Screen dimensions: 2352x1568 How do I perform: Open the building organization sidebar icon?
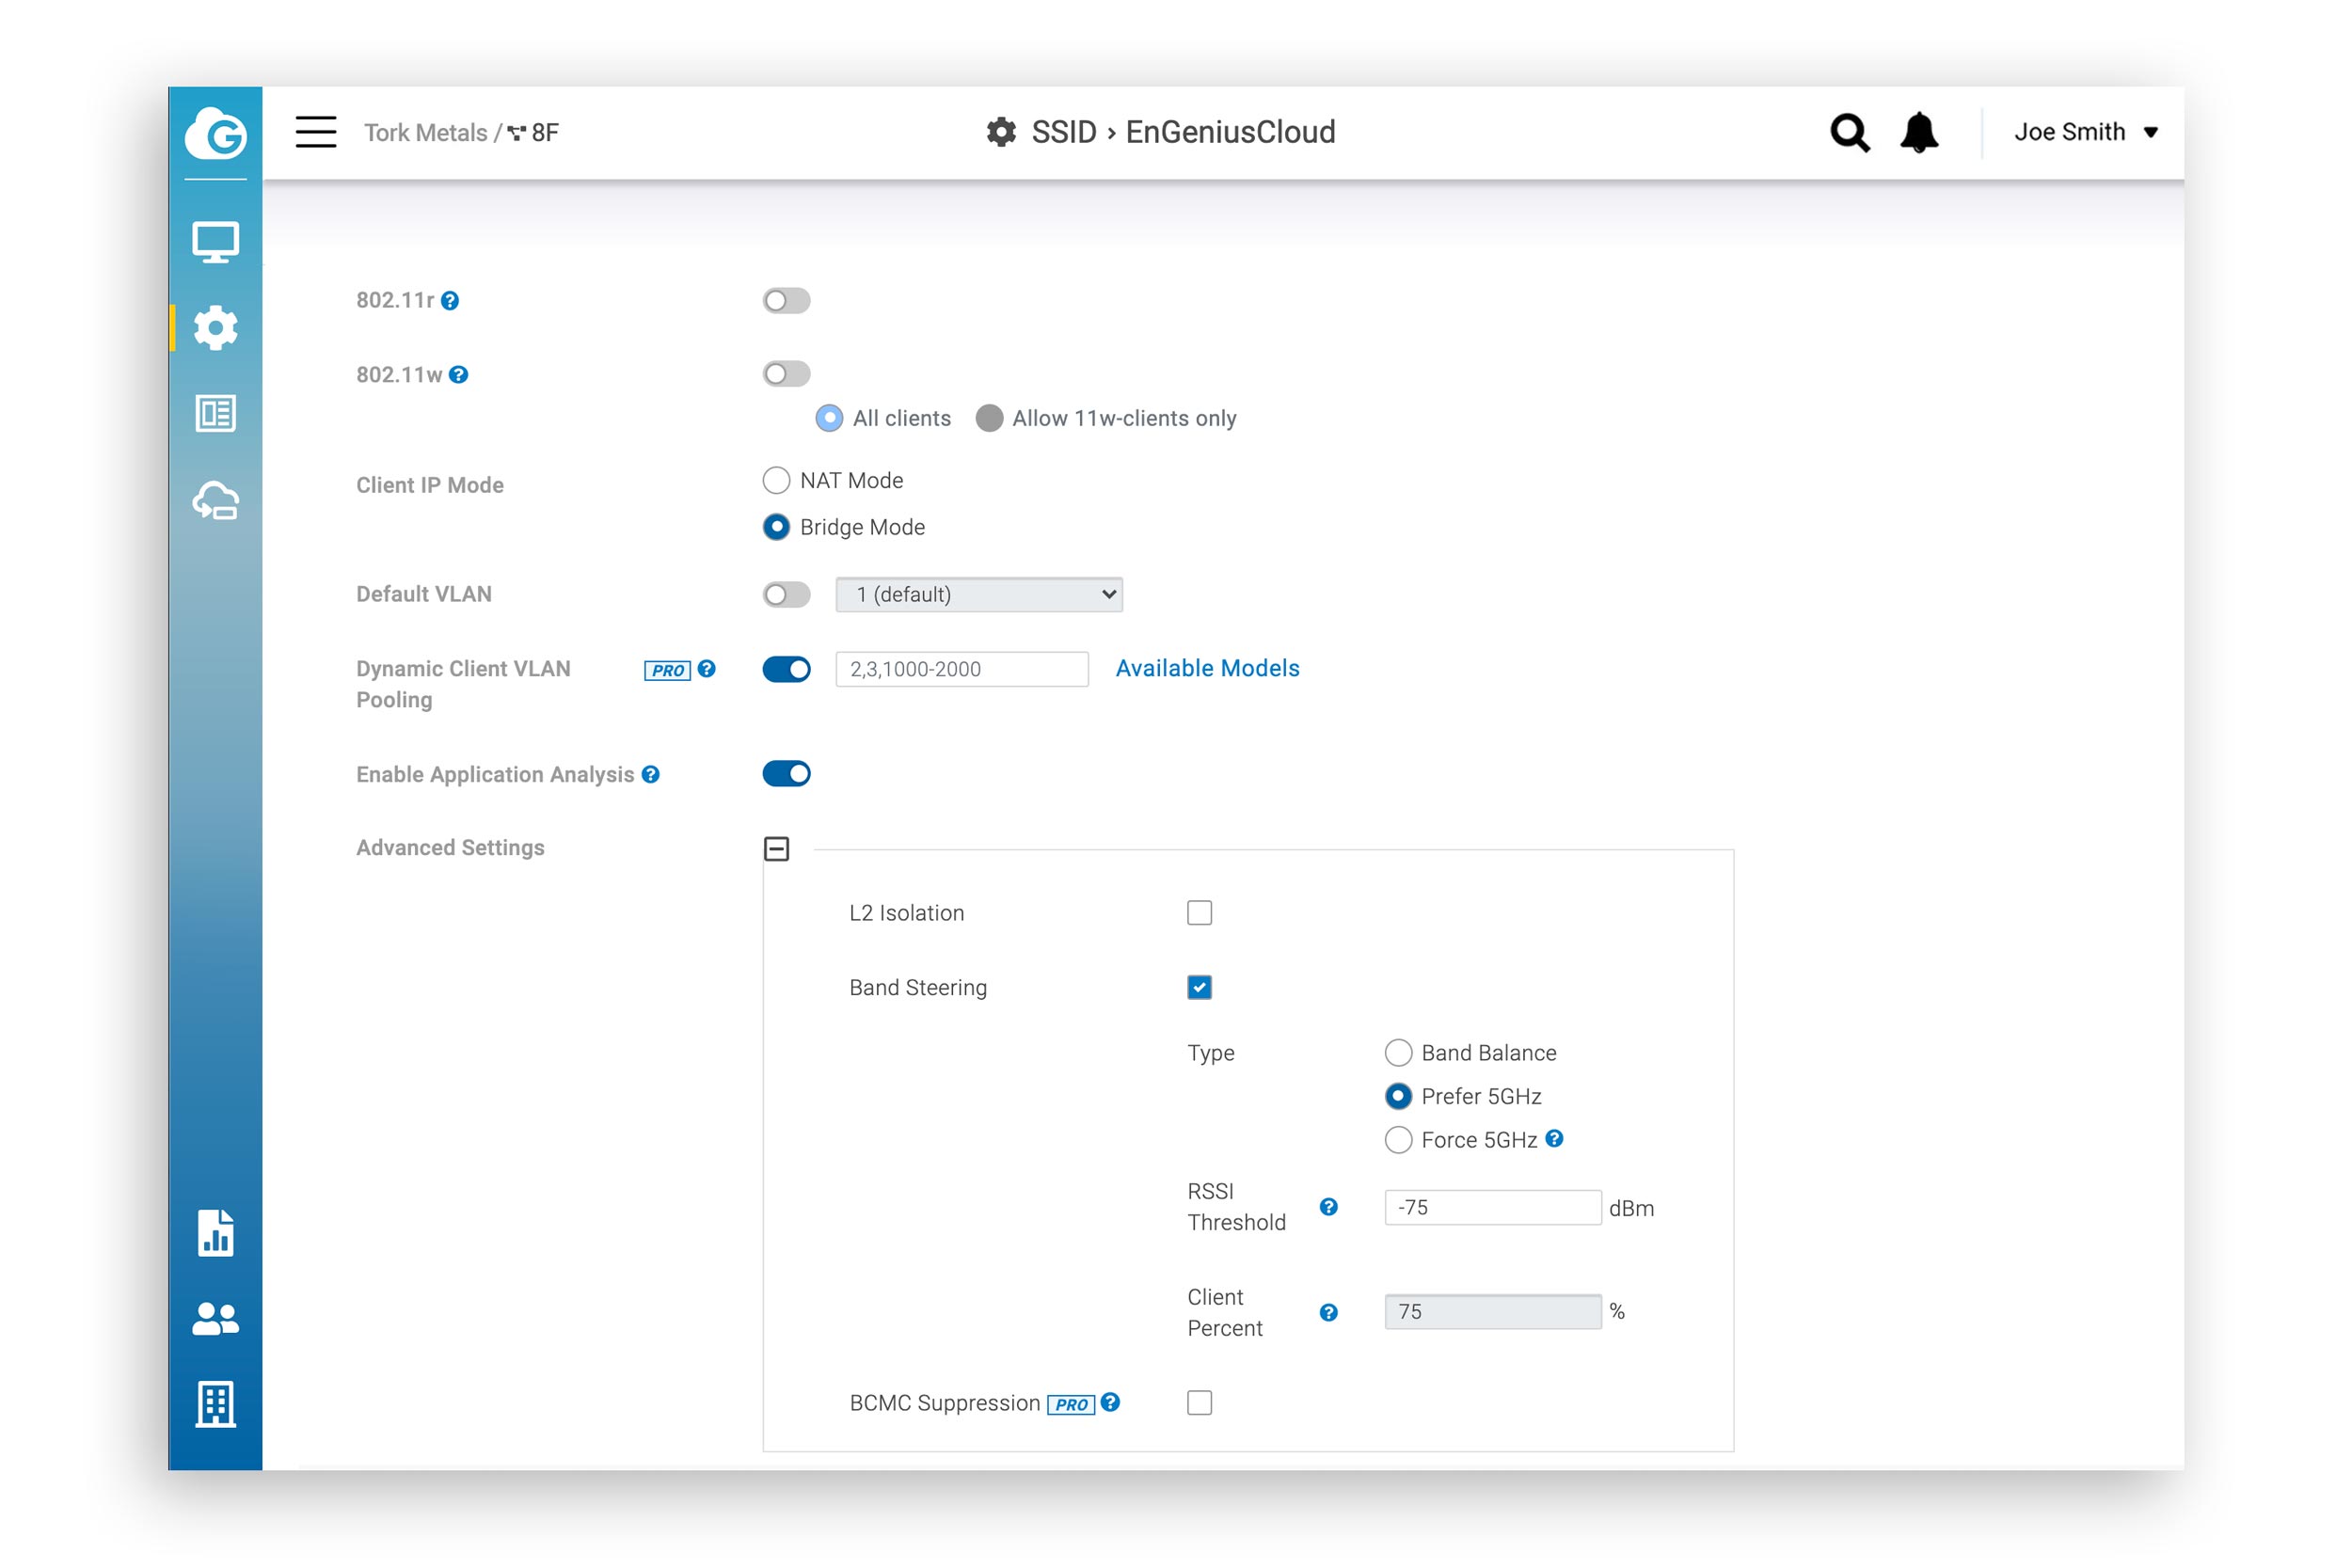pyautogui.click(x=215, y=1404)
